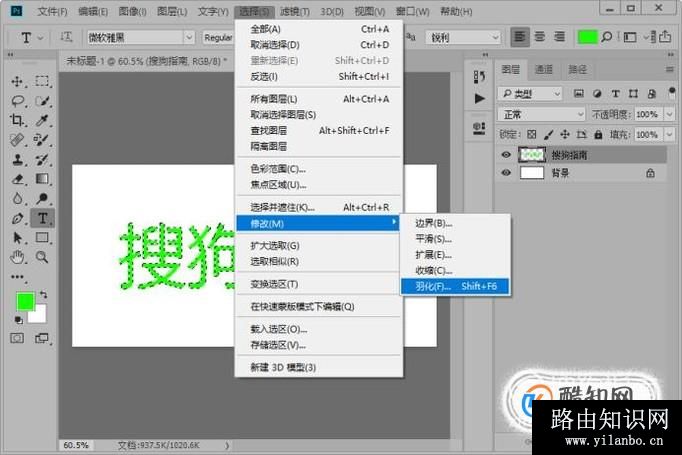Select the Horizontal Type tool

[42, 218]
